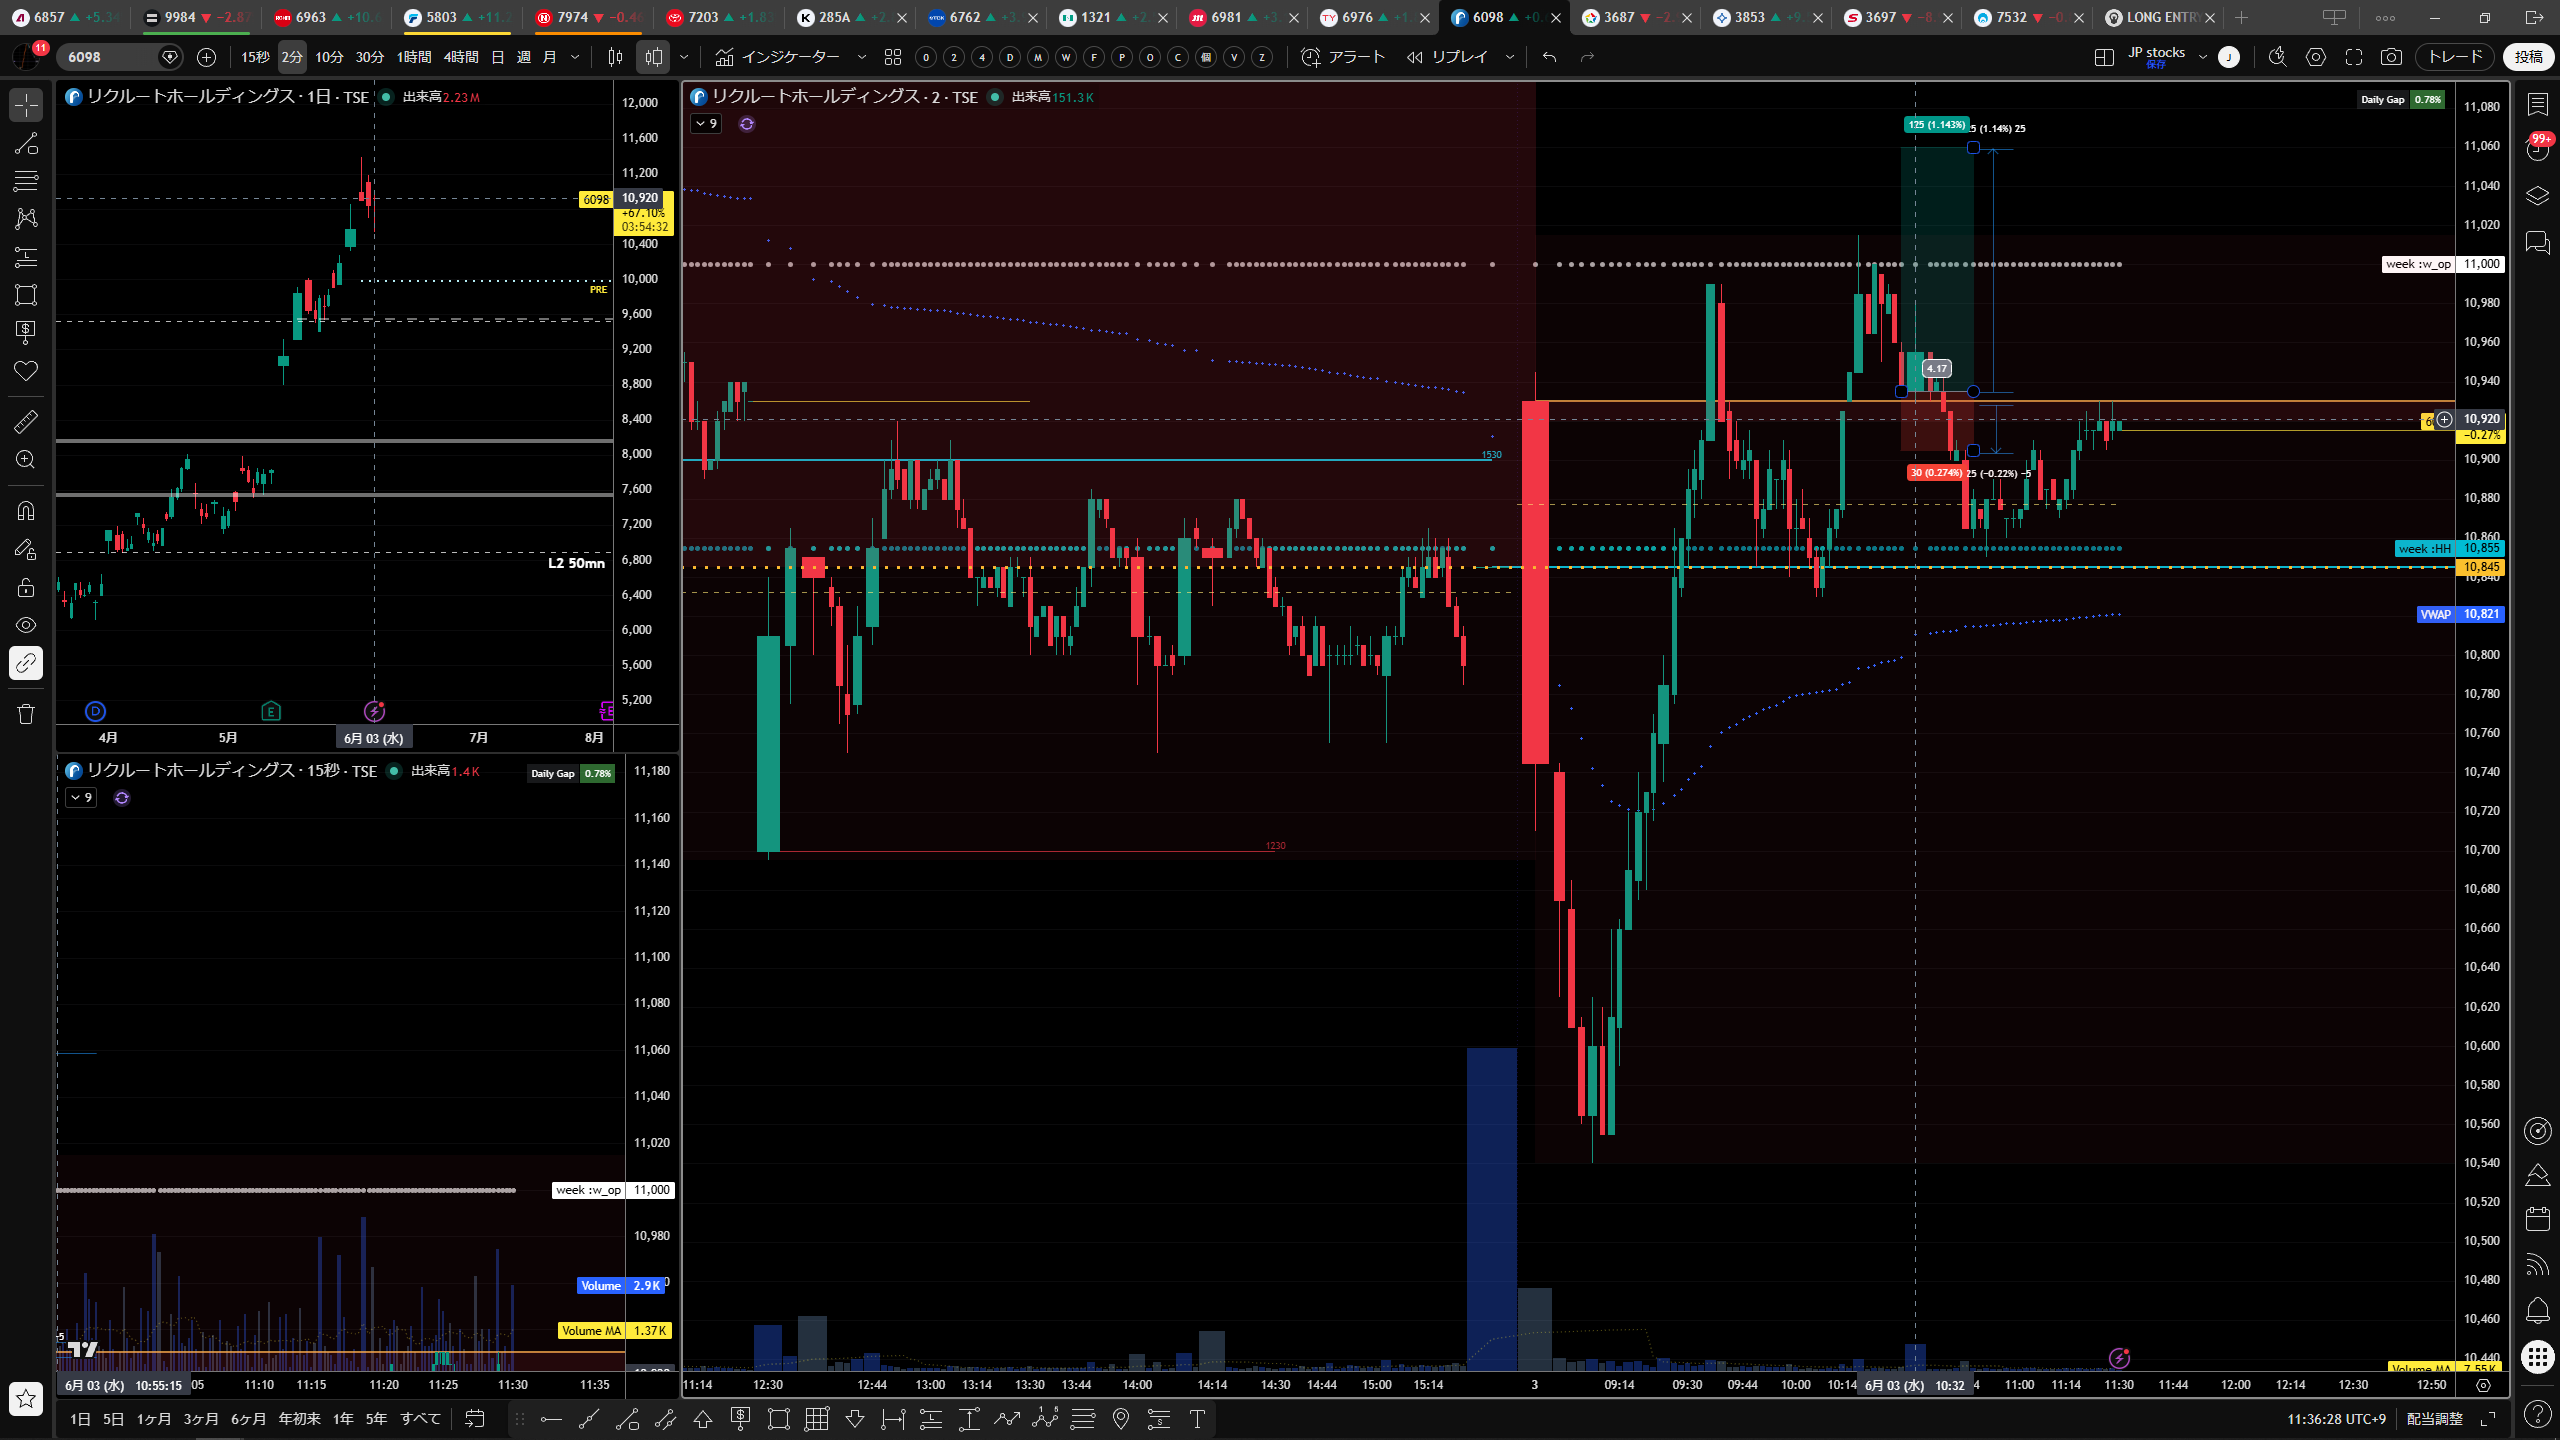This screenshot has height=1440, width=2560.
Task: Switch to the 6981 symbol tab
Action: (x=1226, y=17)
